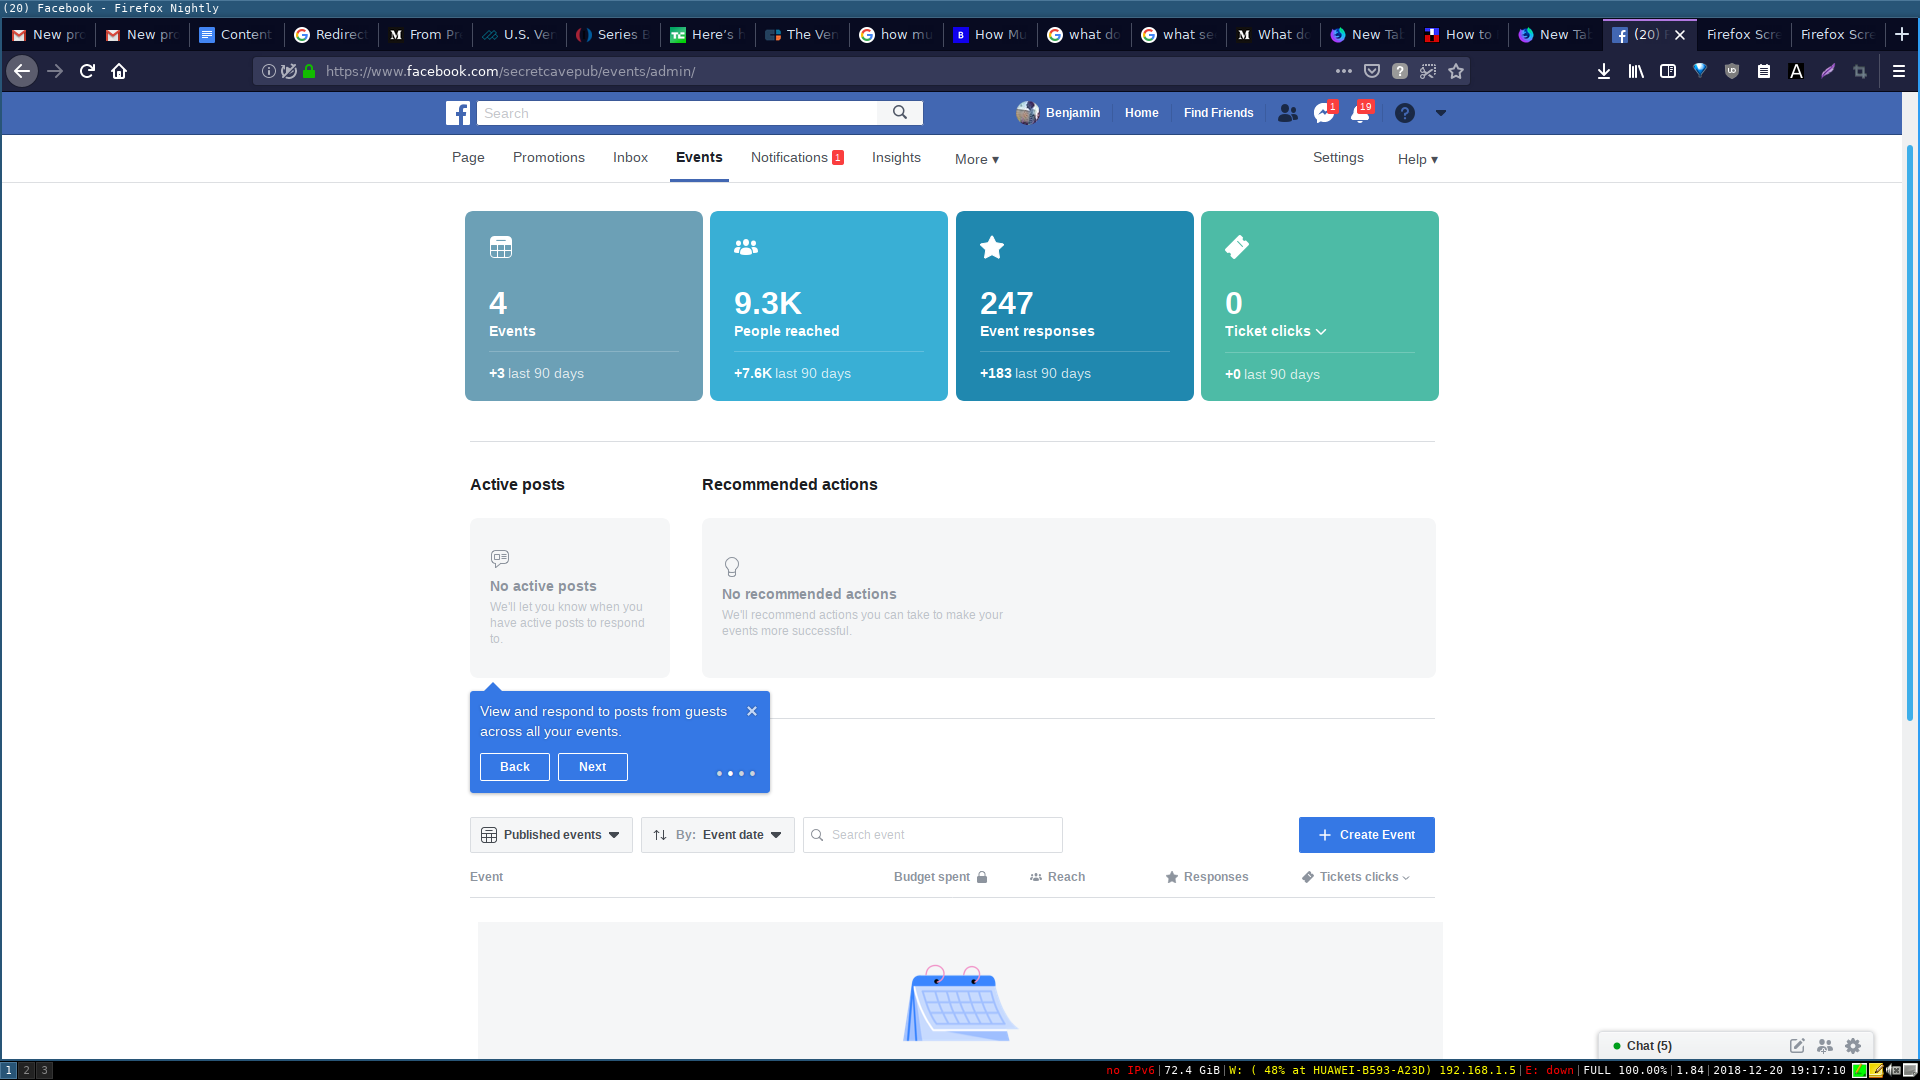Switch to workspace 2 in status bar
Screen dimensions: 1920x1080
pyautogui.click(x=27, y=1070)
